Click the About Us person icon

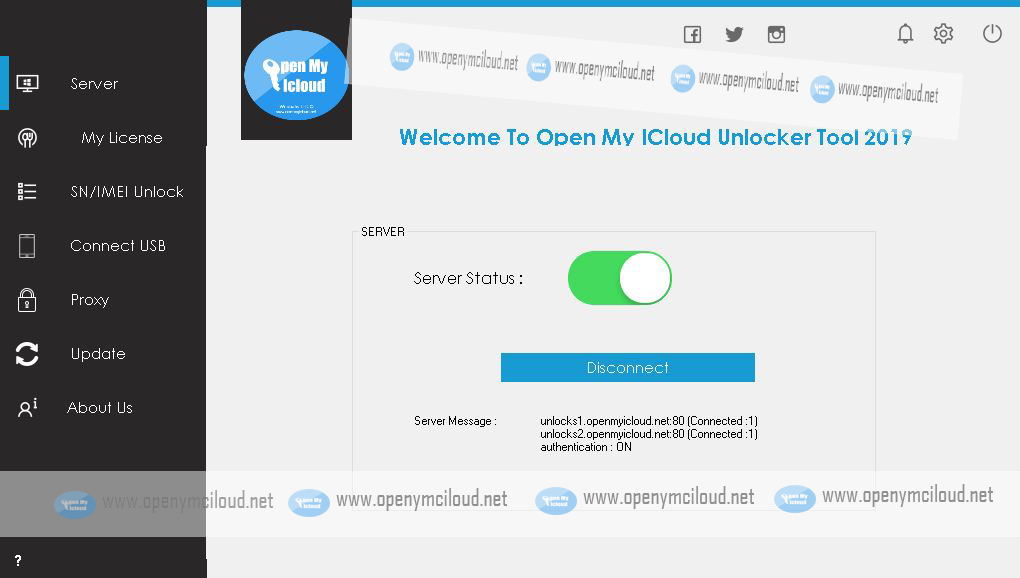click(27, 408)
